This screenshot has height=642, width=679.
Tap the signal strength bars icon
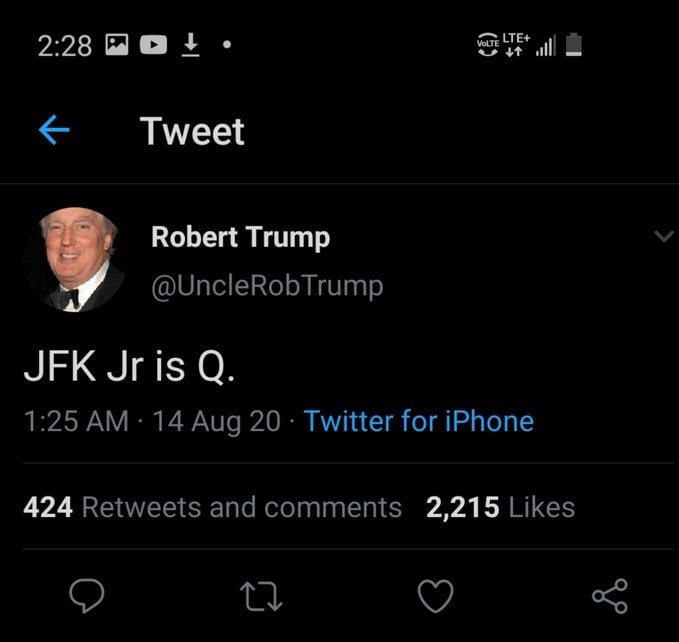coord(546,47)
